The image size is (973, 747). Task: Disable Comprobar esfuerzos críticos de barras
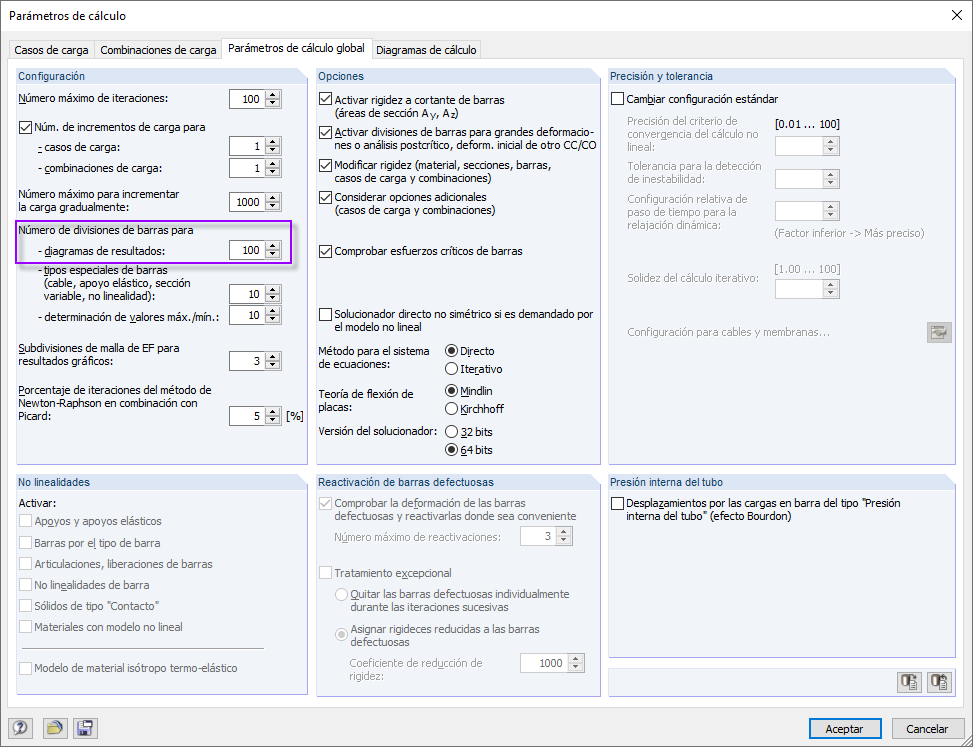click(x=325, y=252)
